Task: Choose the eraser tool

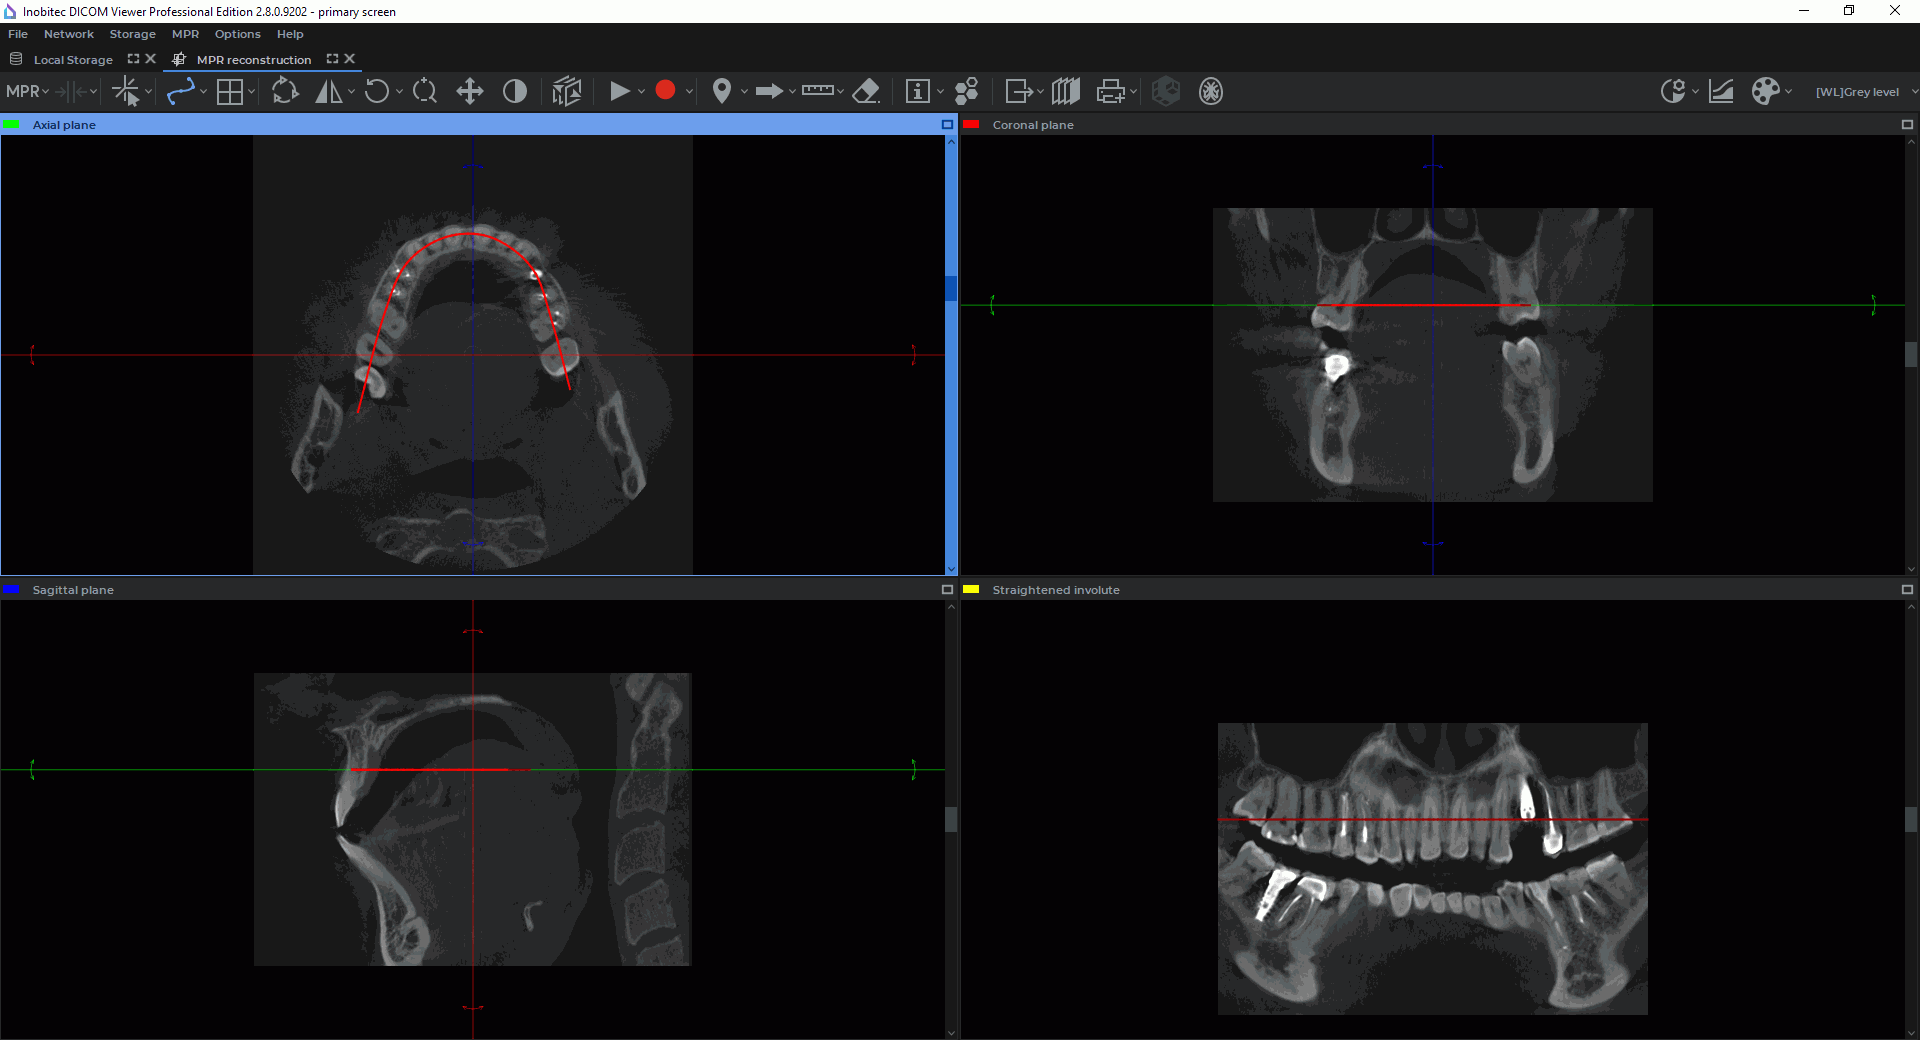Action: coord(866,92)
